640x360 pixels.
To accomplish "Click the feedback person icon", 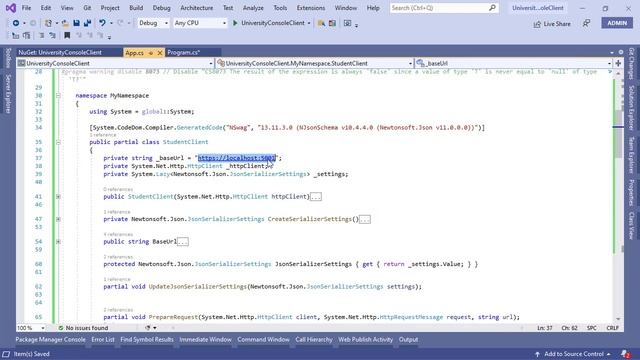I will [x=586, y=24].
